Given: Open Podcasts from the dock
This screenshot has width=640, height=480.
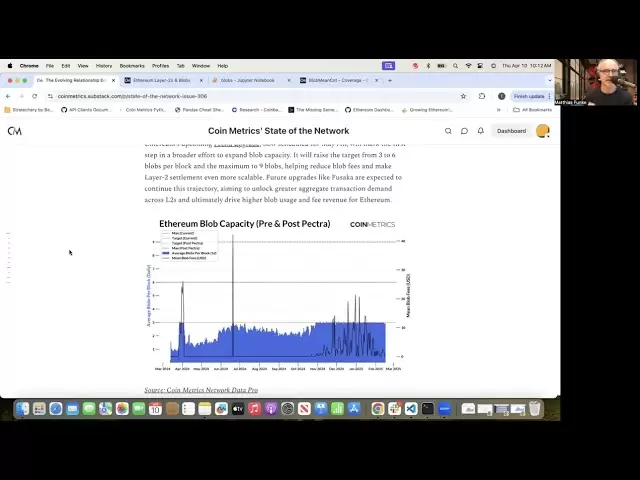Looking at the screenshot, I should [271, 409].
